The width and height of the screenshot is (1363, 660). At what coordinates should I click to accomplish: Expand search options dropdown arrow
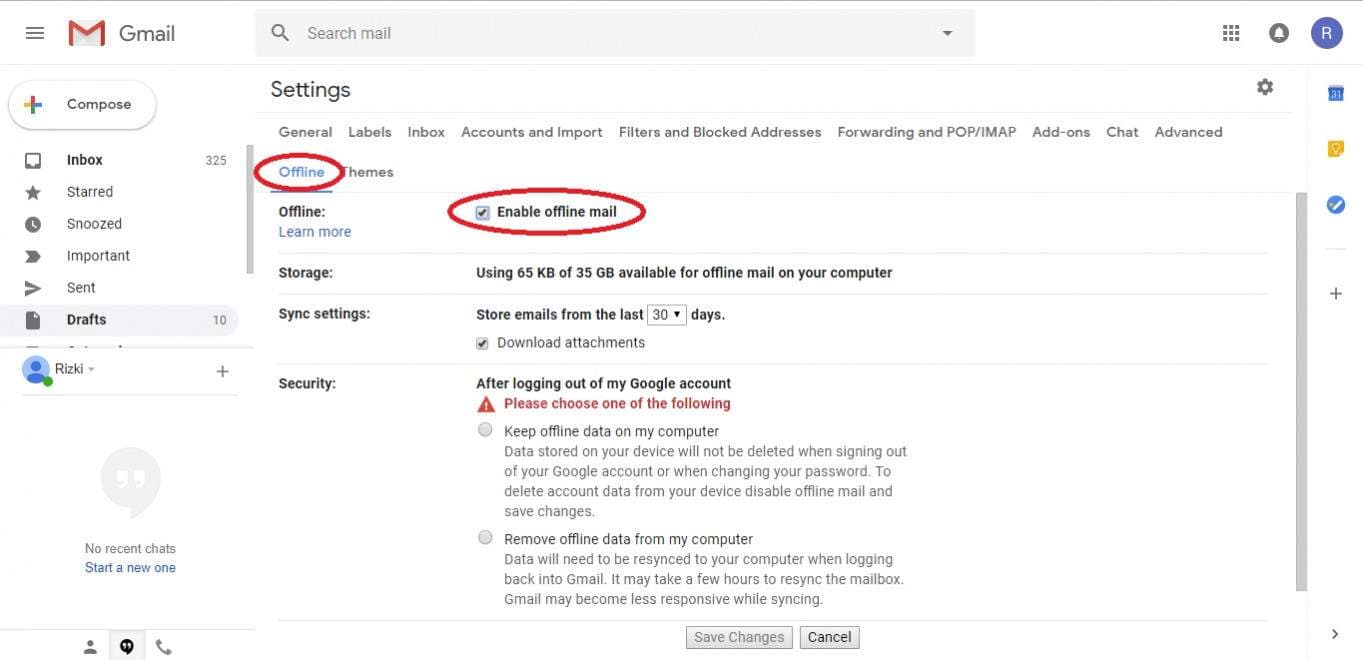point(947,33)
